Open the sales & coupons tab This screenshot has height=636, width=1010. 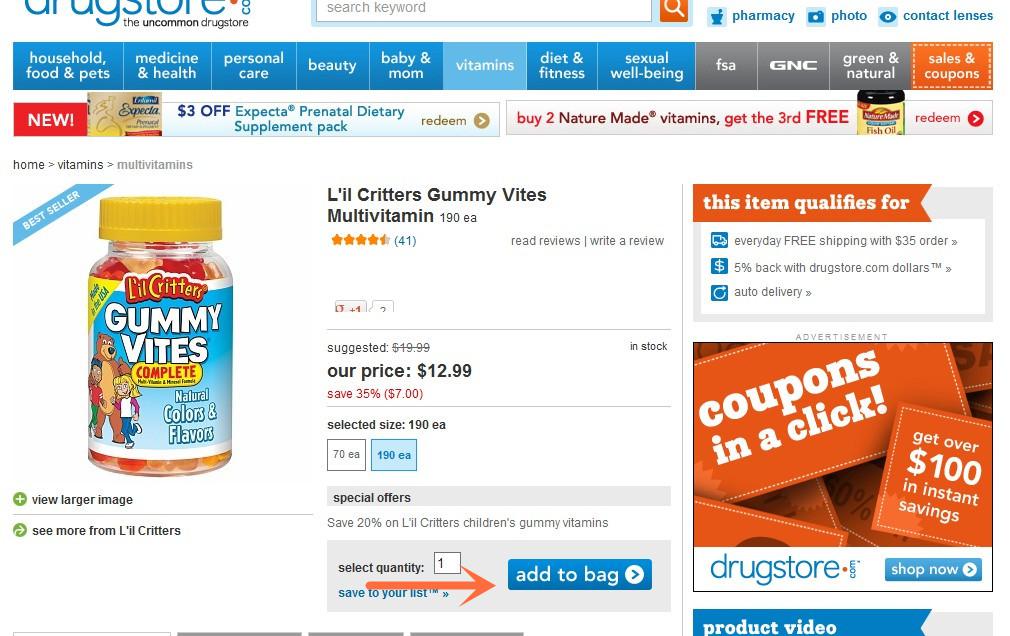951,66
